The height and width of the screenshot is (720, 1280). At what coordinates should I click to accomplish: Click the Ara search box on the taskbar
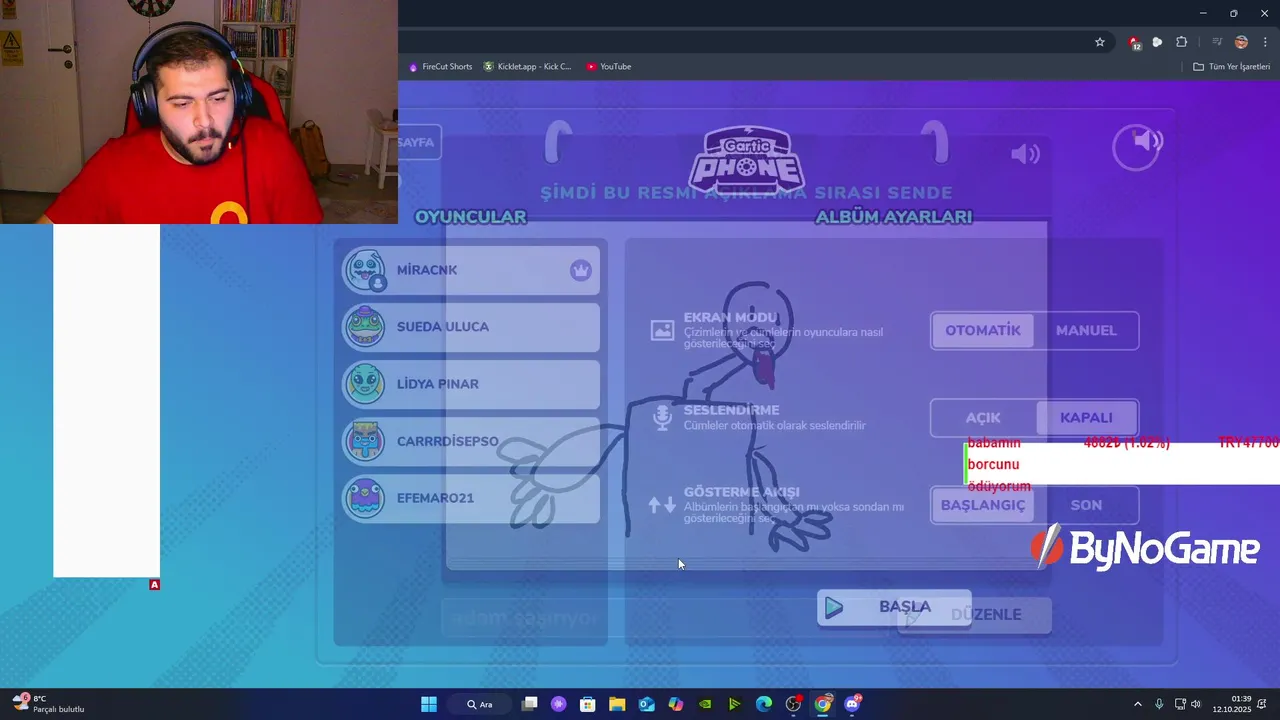tap(480, 704)
